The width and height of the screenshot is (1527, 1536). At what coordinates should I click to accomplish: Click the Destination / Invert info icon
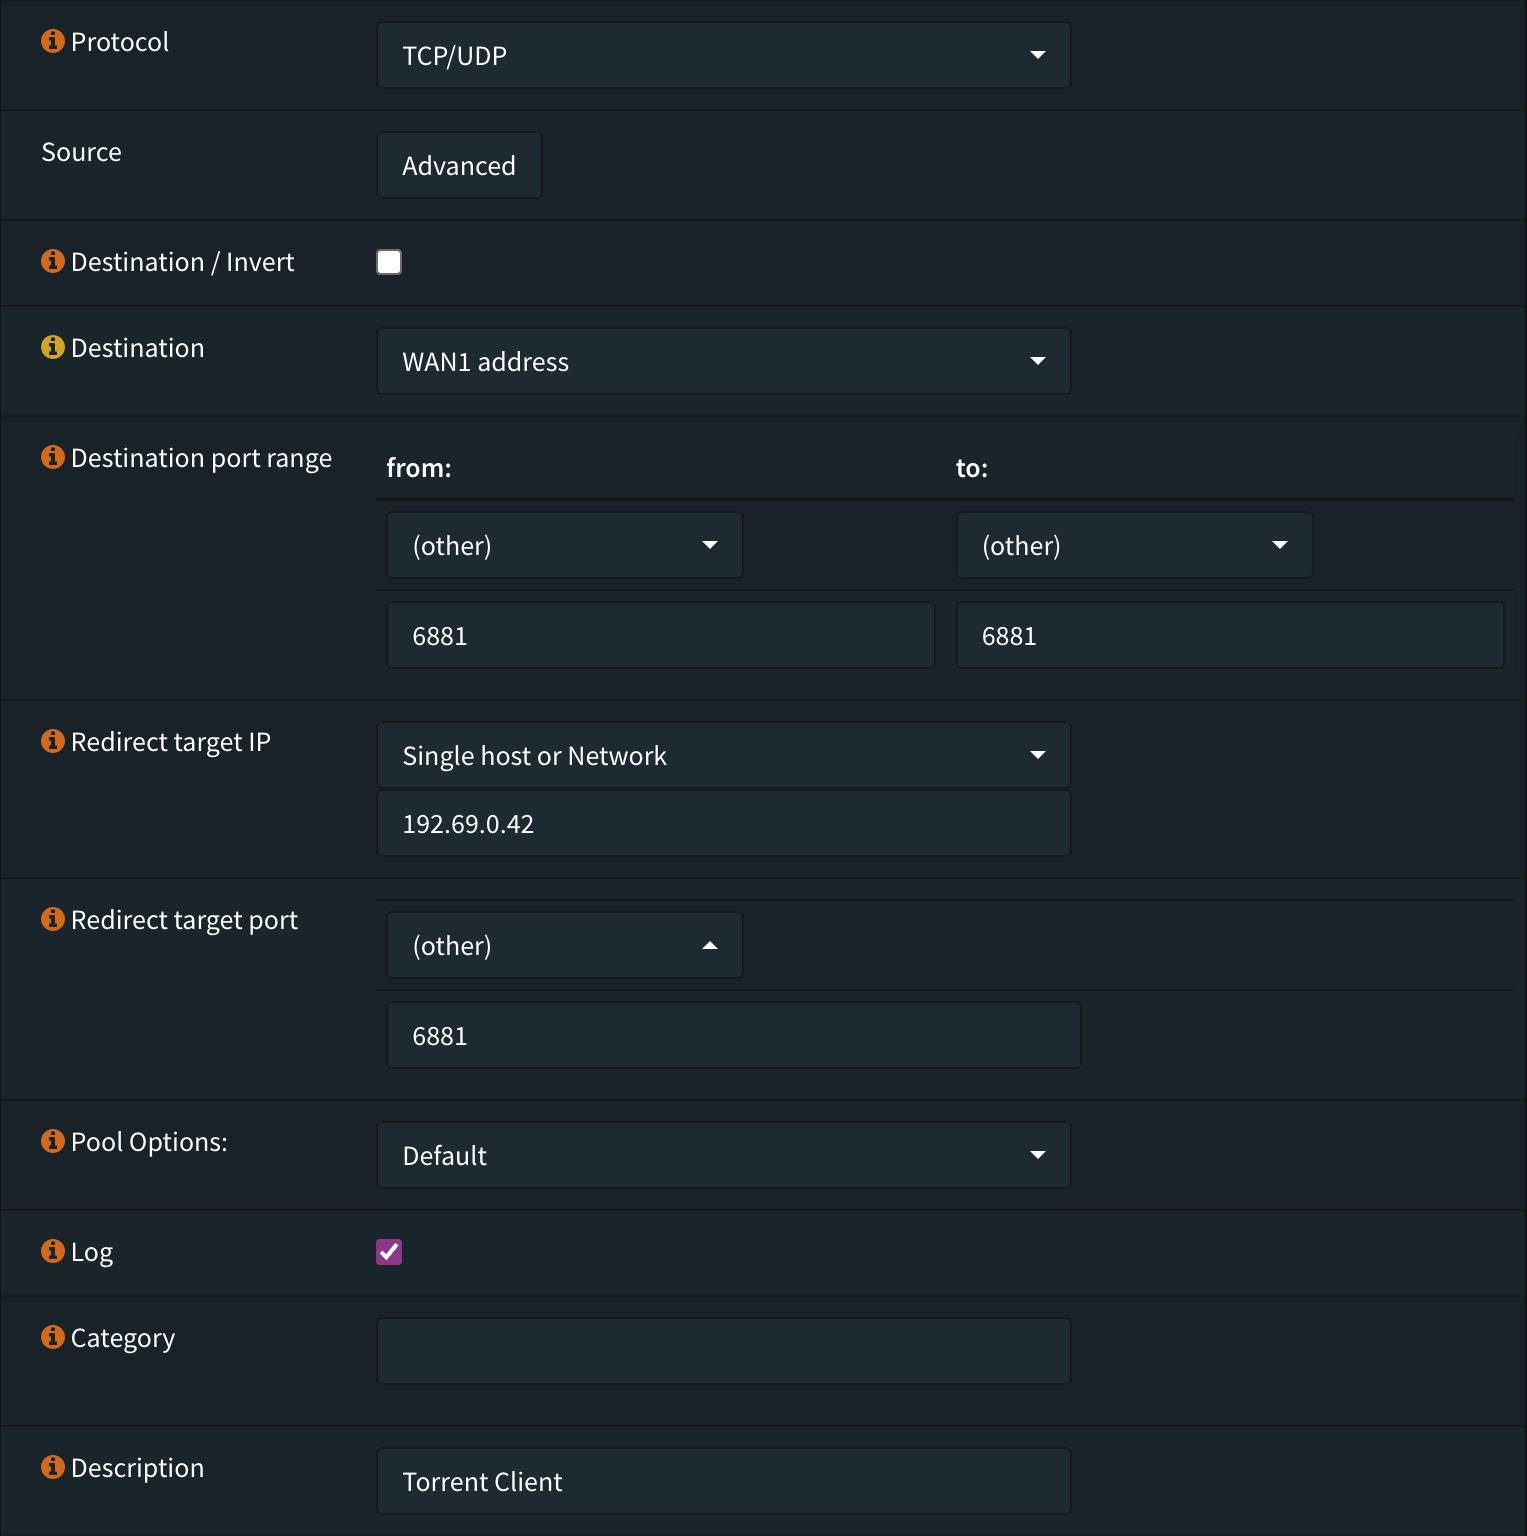pos(53,261)
